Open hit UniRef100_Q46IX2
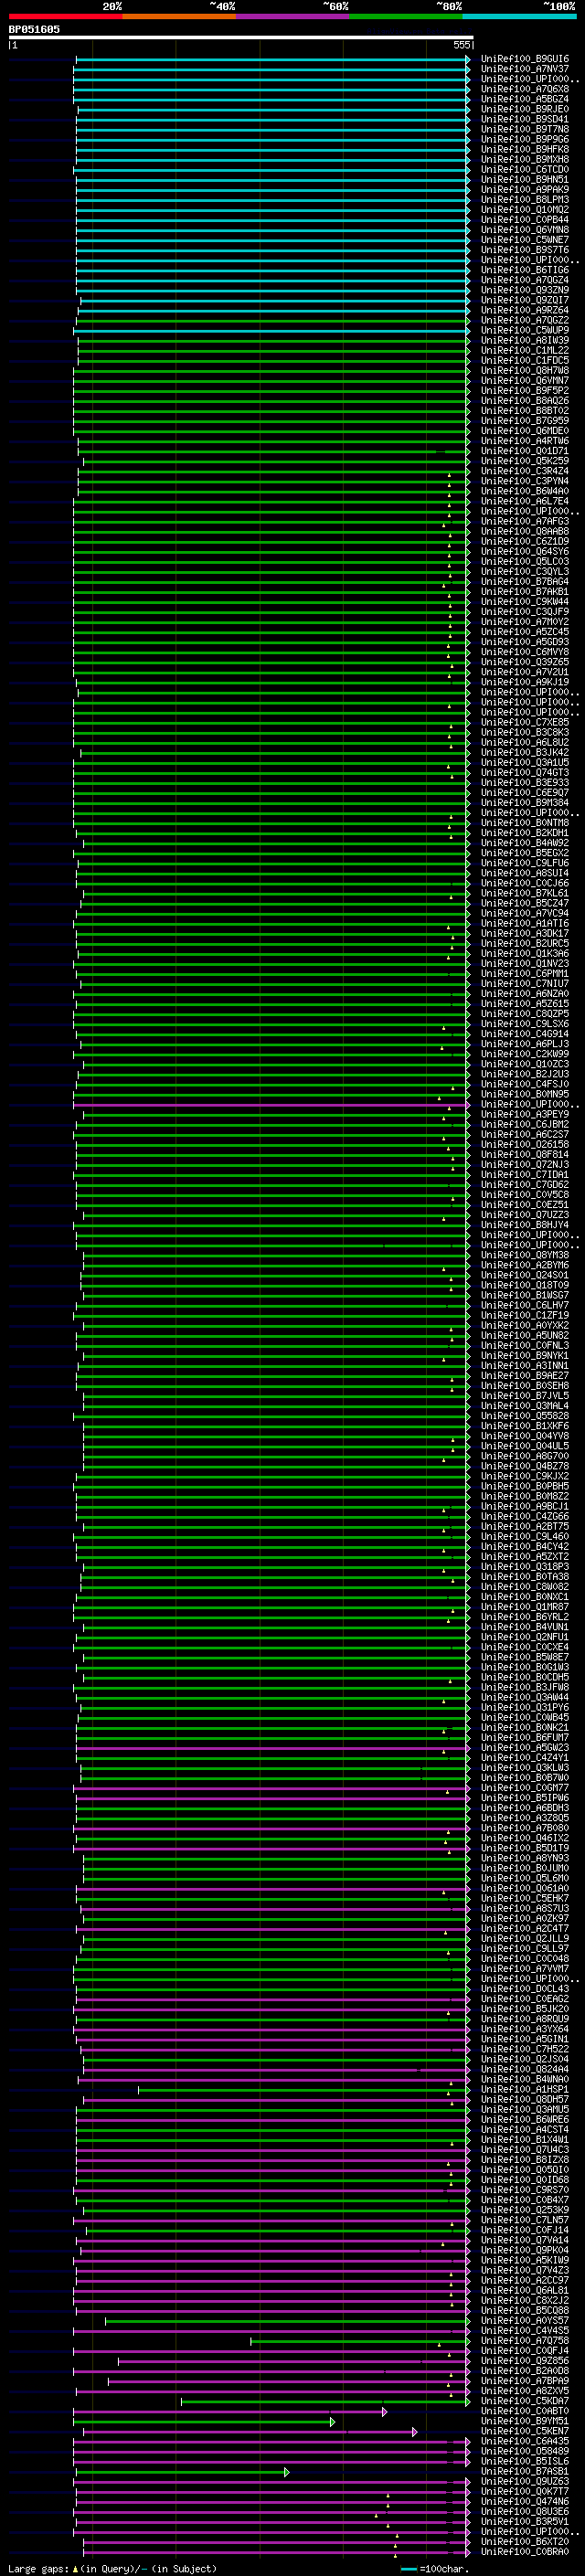Image resolution: width=585 pixels, height=2576 pixels. coord(525,1838)
